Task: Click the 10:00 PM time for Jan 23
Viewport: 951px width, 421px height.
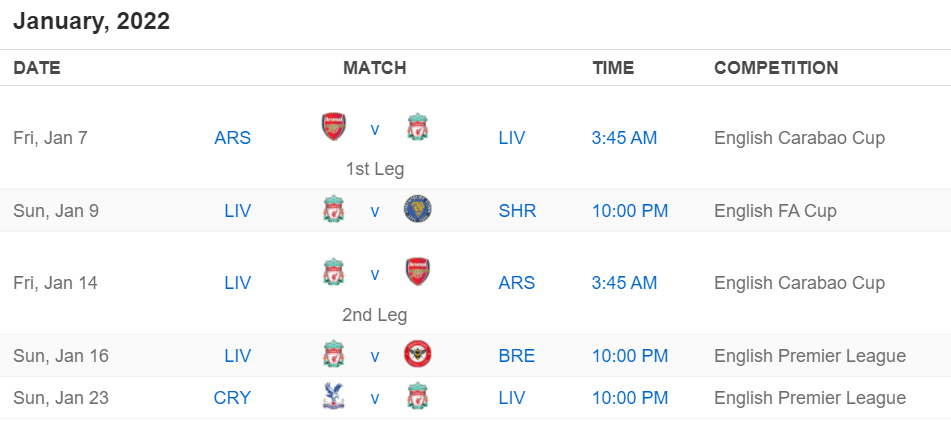Action: pyautogui.click(x=630, y=398)
